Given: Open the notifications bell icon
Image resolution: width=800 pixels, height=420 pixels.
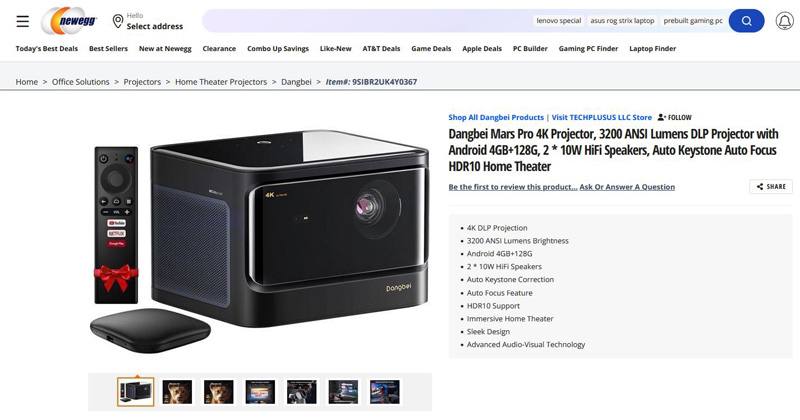Looking at the screenshot, I should click(785, 21).
